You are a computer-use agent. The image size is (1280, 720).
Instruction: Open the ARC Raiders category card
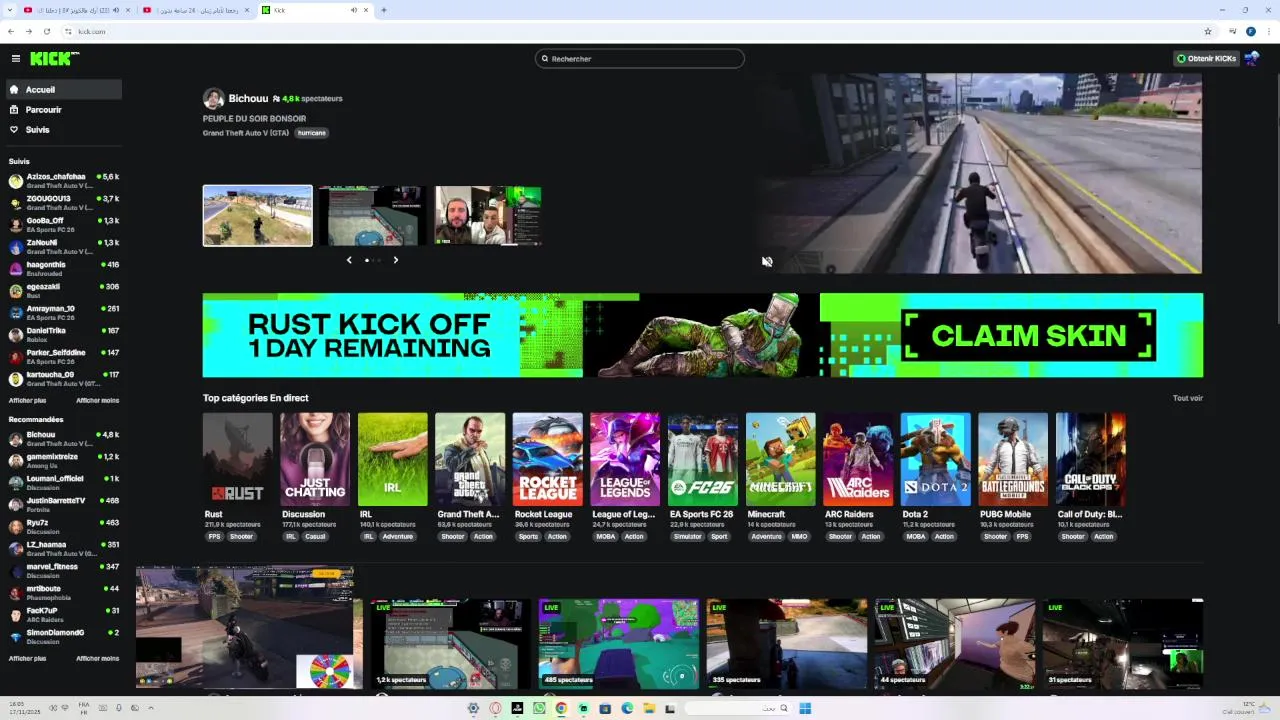pos(858,459)
